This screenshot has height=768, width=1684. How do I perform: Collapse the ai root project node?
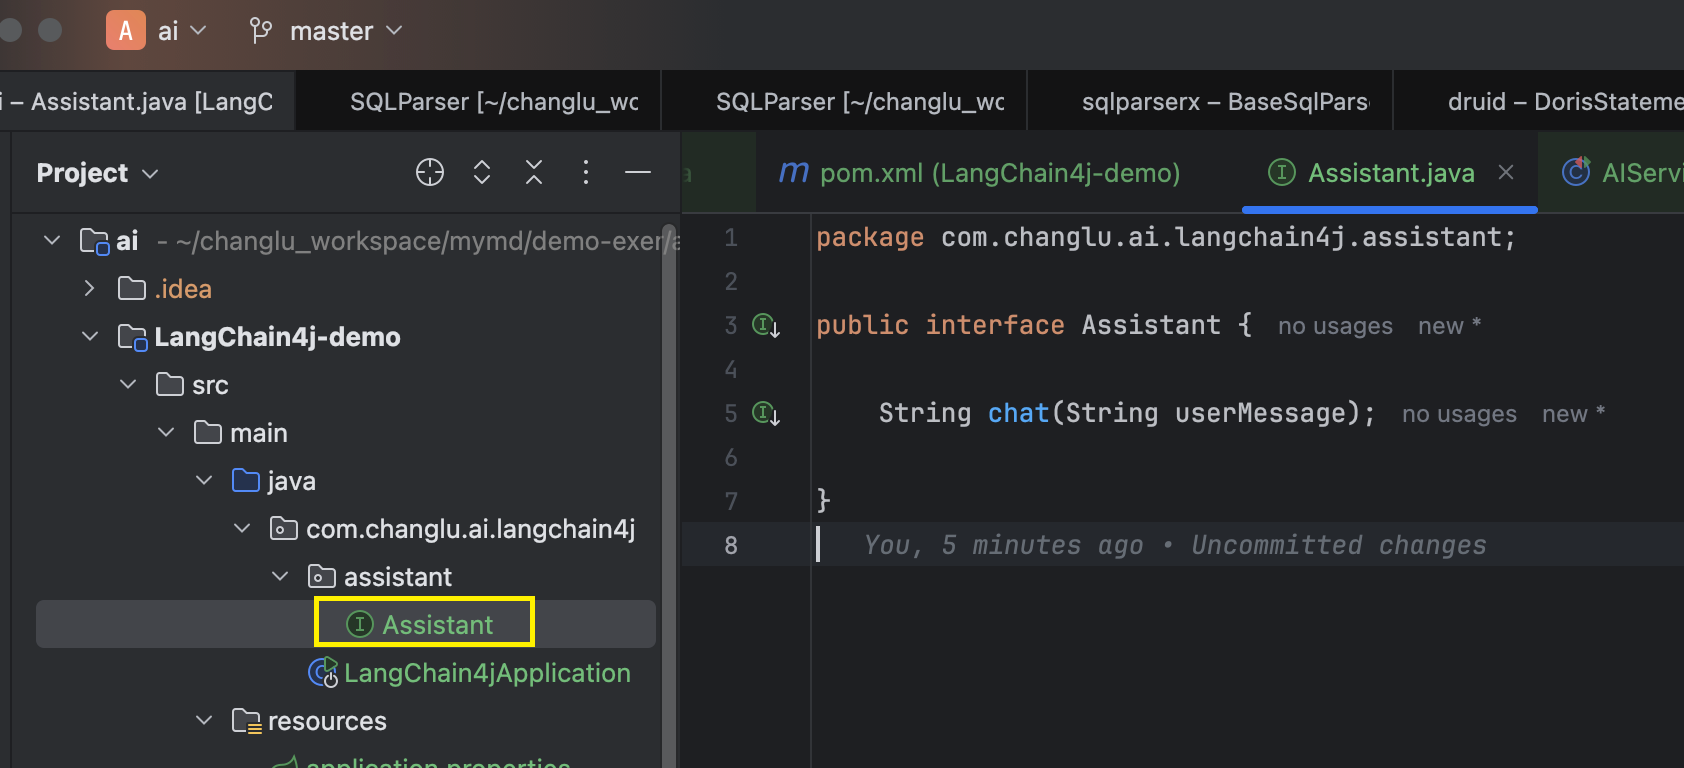52,241
